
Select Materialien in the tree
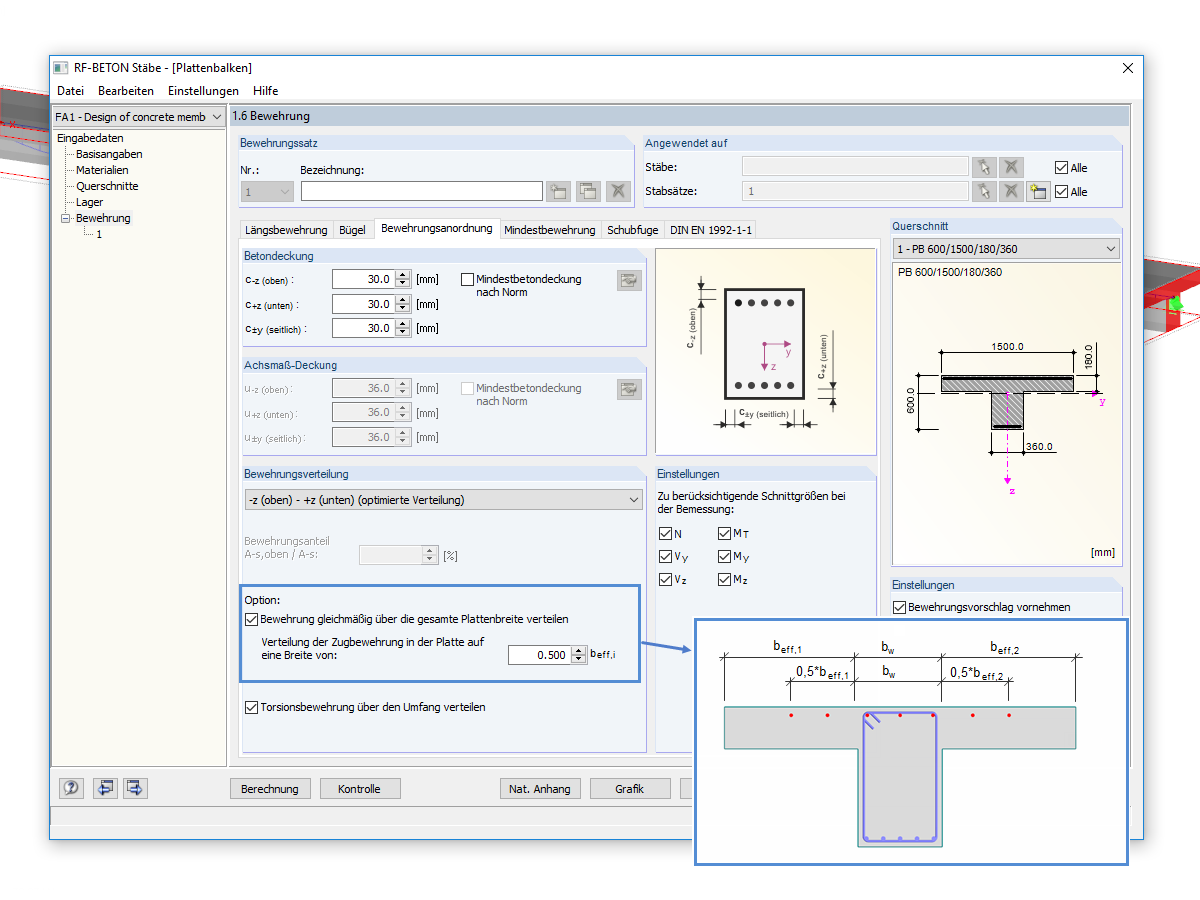(x=102, y=170)
